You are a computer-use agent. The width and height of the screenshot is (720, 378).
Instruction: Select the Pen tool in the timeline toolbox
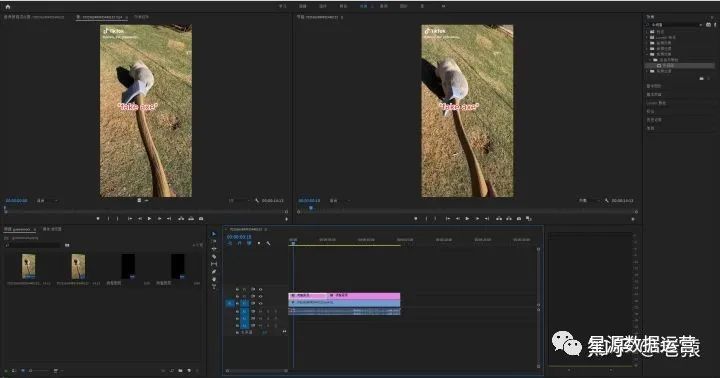pyautogui.click(x=214, y=271)
